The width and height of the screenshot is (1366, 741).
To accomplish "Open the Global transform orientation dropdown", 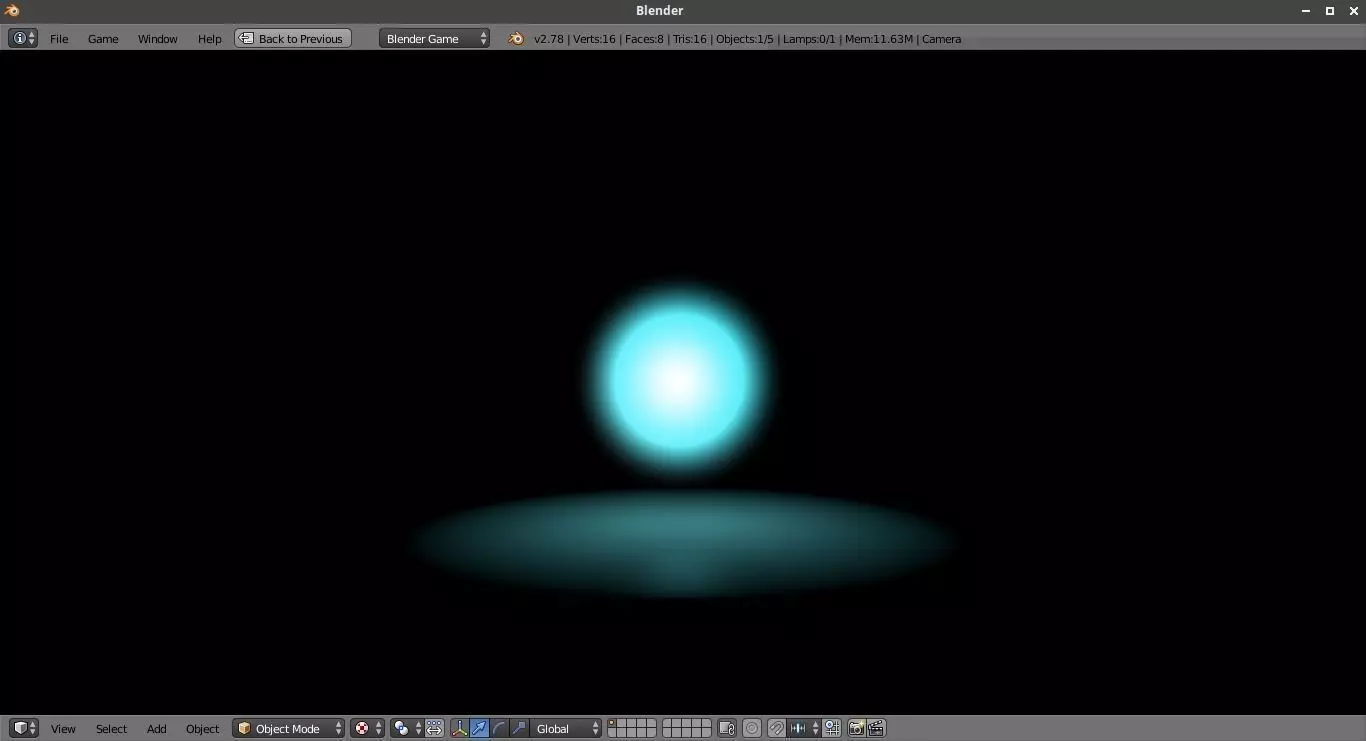I will point(566,728).
